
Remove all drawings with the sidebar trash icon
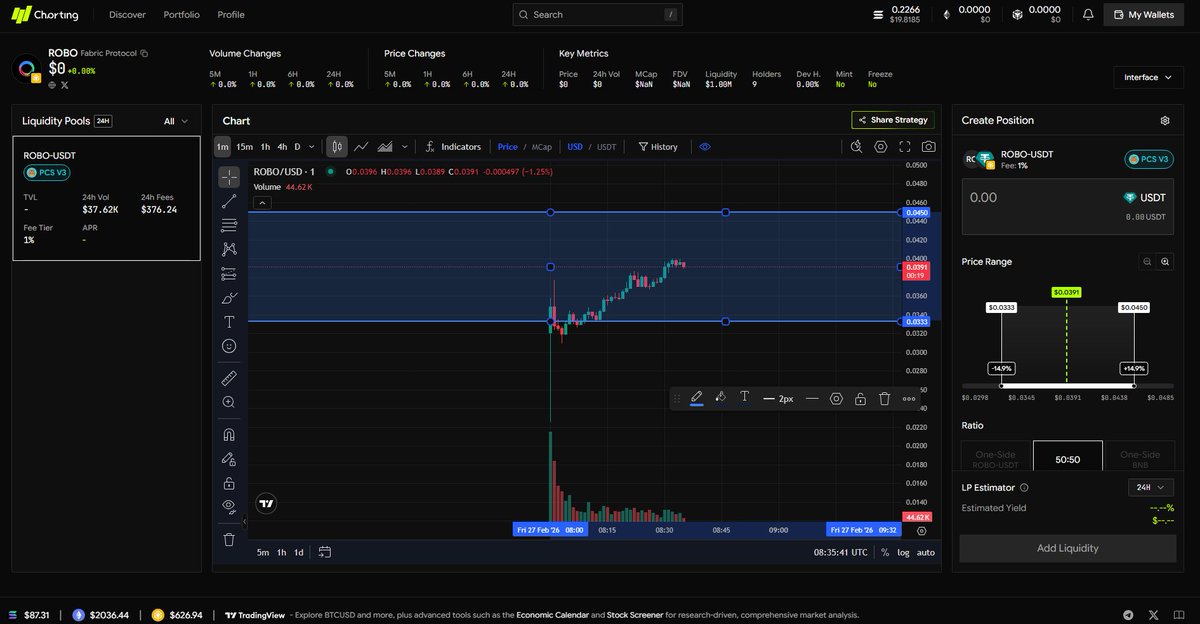tap(229, 539)
